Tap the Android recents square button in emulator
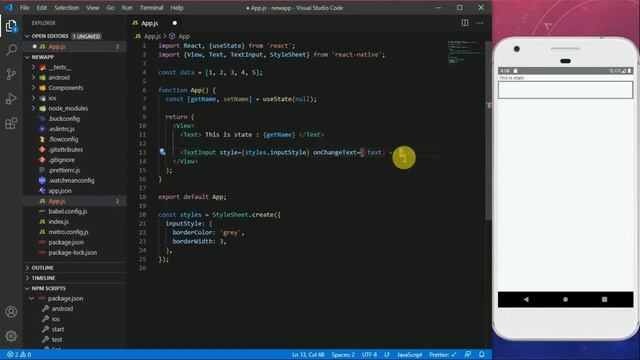Screen dimensions: 640x360 click(604, 299)
